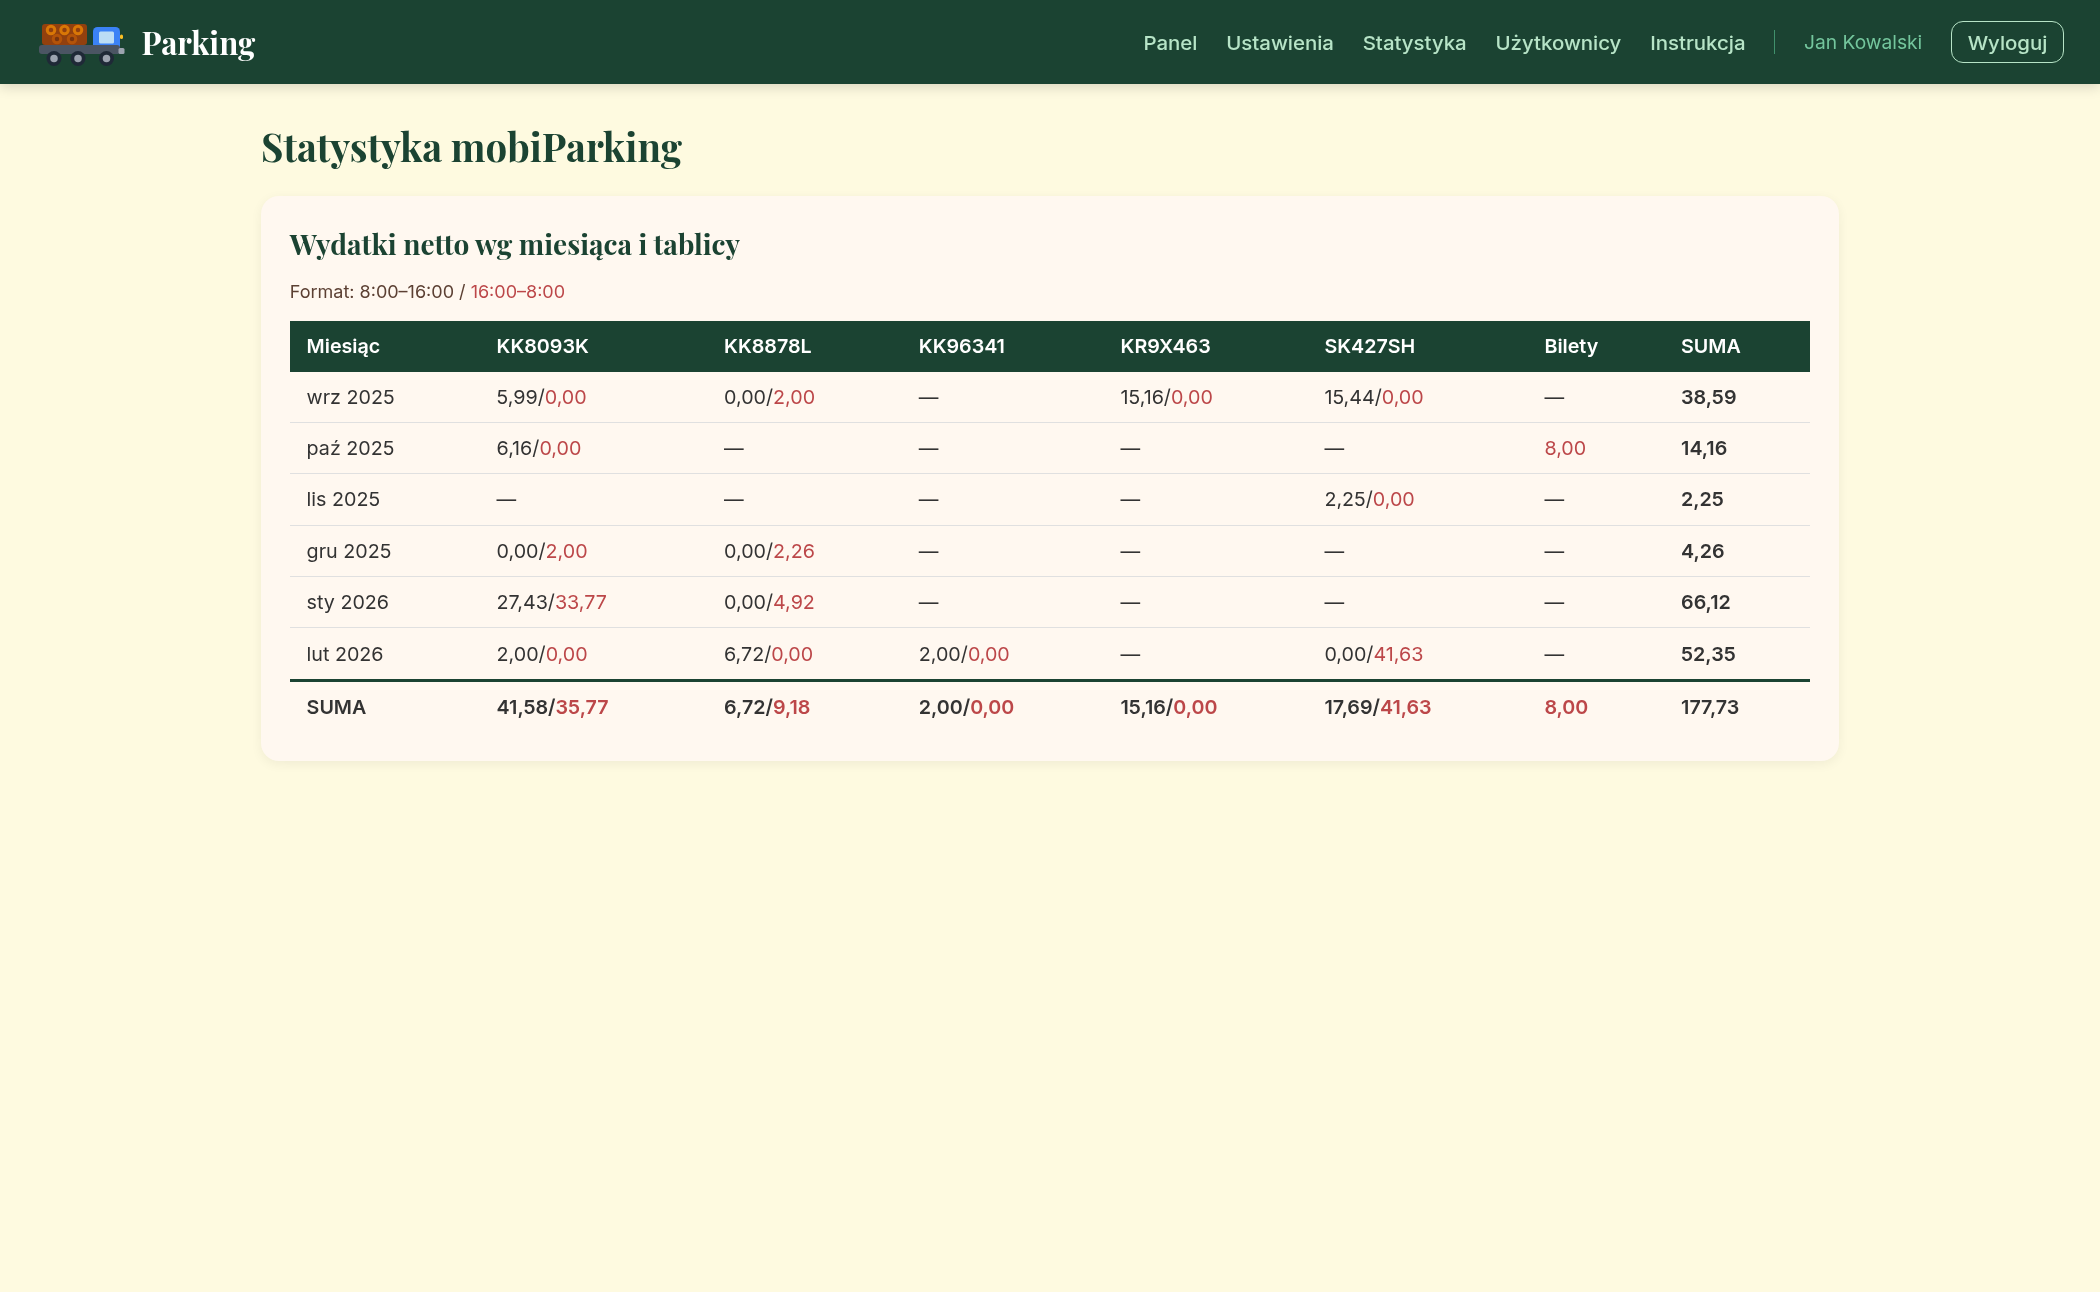The image size is (2100, 1292).
Task: Click the lut 2026 row label
Action: (x=344, y=654)
